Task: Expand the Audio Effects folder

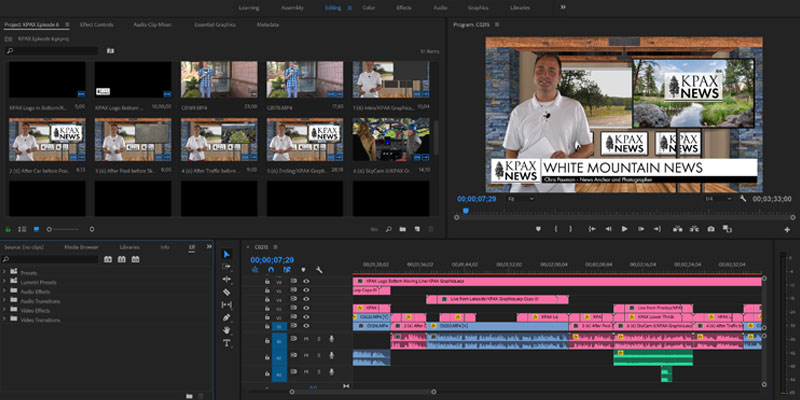Action: click(5, 291)
